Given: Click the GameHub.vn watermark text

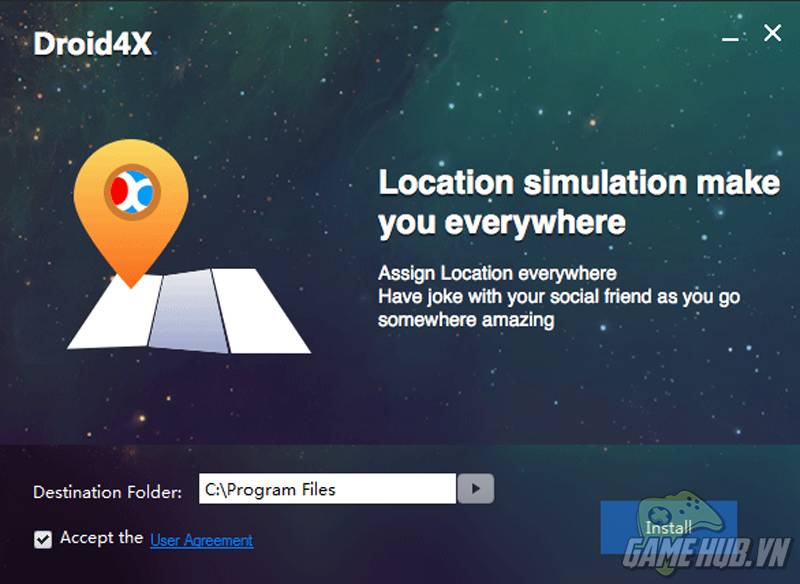Looking at the screenshot, I should (706, 552).
